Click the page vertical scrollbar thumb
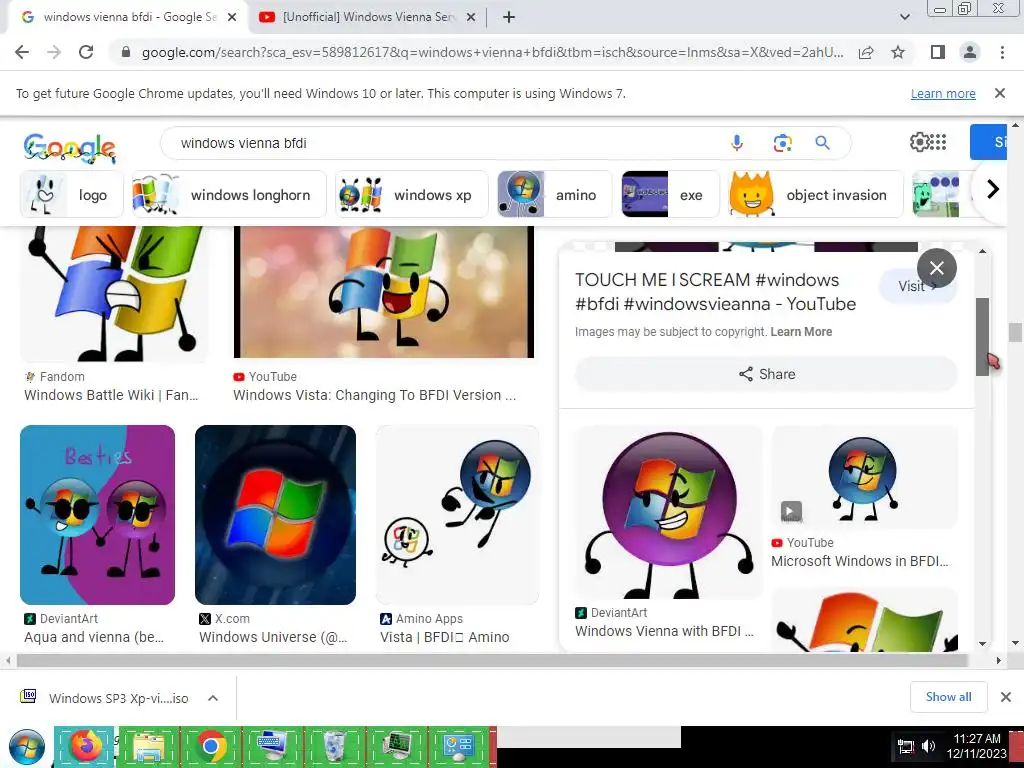1024x768 pixels. coord(1014,332)
